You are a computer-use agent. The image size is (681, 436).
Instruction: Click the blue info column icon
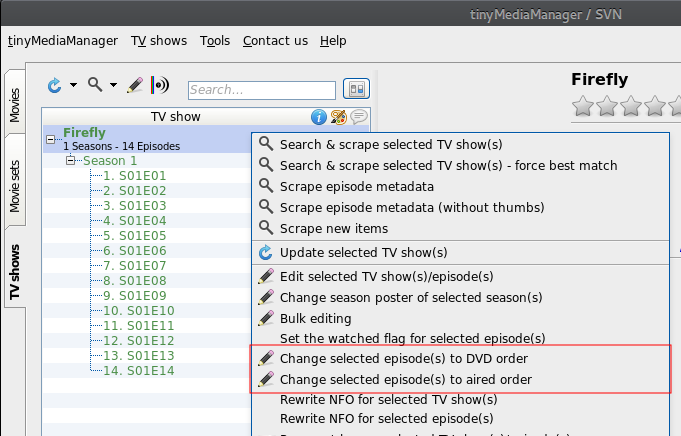[319, 117]
